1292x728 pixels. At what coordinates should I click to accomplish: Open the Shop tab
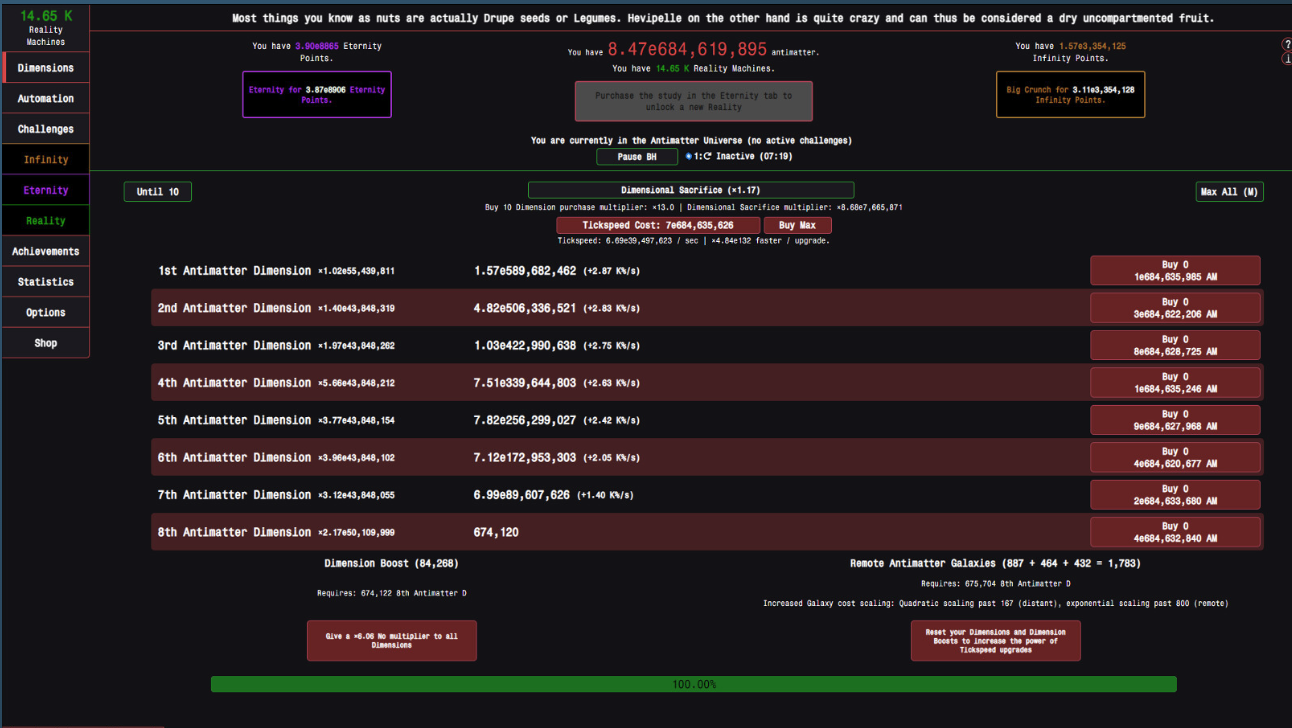tap(46, 343)
